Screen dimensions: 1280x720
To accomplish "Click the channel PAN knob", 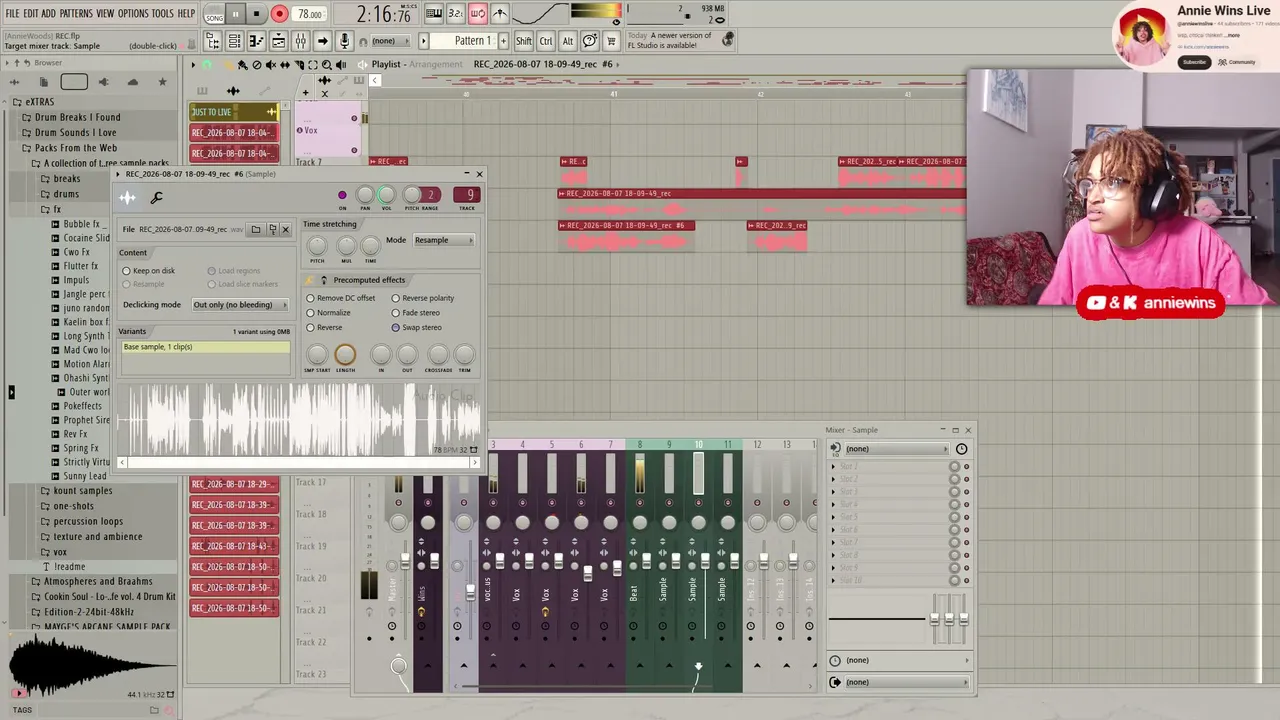I will (365, 195).
